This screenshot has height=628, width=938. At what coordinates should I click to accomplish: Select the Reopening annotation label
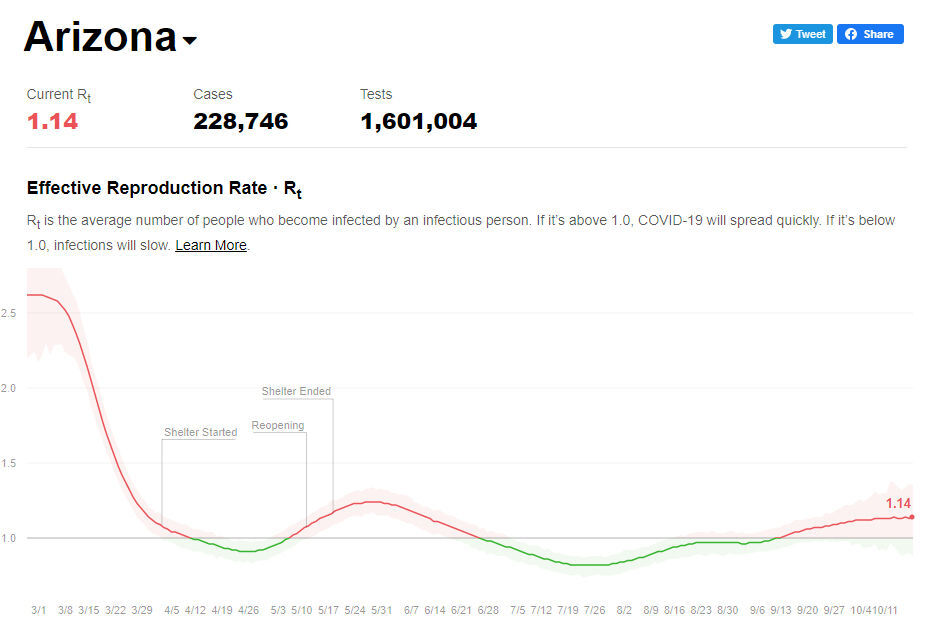pos(278,425)
